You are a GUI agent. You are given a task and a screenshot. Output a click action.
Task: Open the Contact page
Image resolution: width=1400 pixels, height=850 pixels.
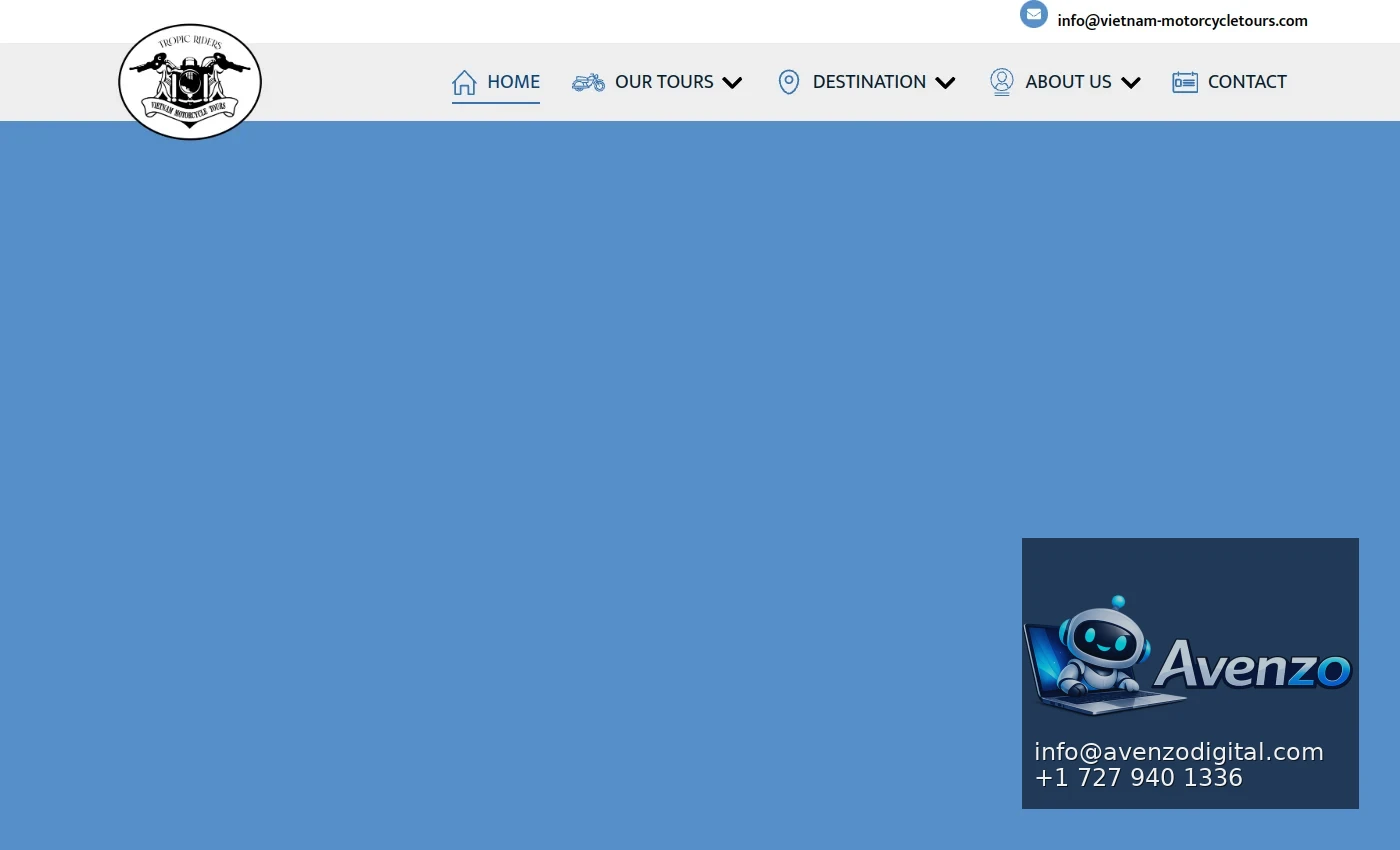click(x=1247, y=82)
